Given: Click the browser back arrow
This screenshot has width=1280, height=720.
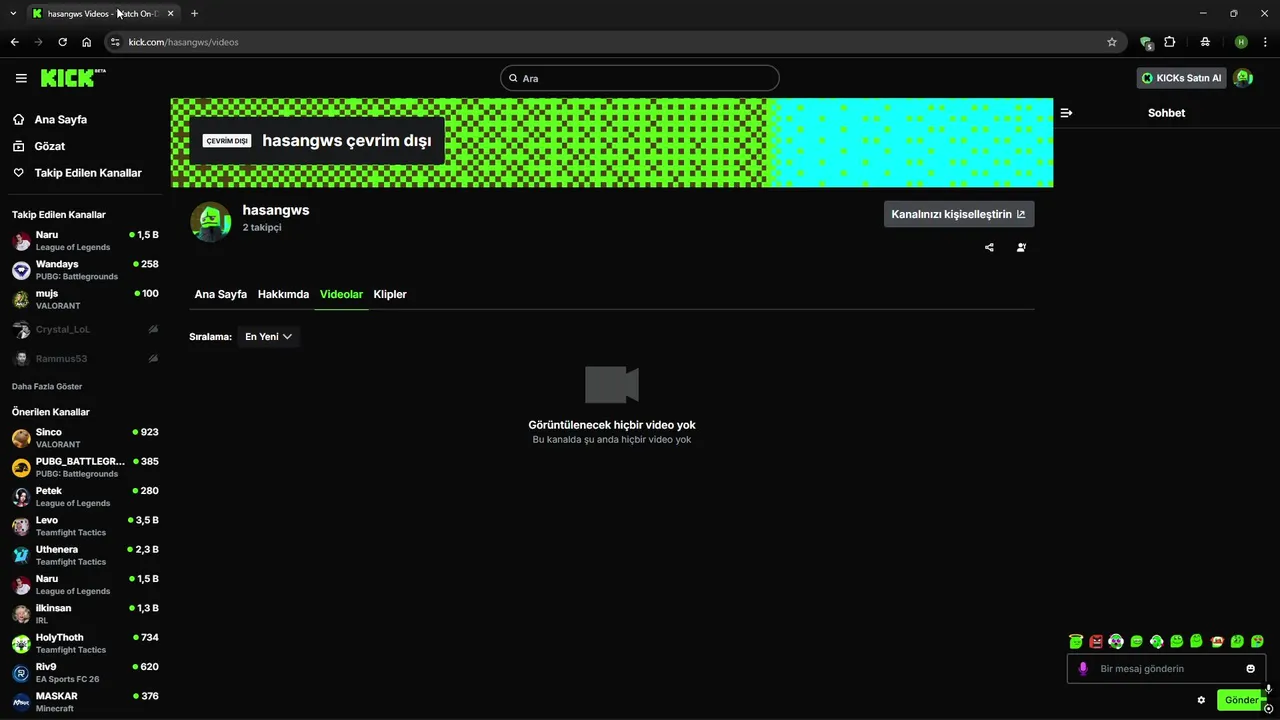Looking at the screenshot, I should point(14,42).
